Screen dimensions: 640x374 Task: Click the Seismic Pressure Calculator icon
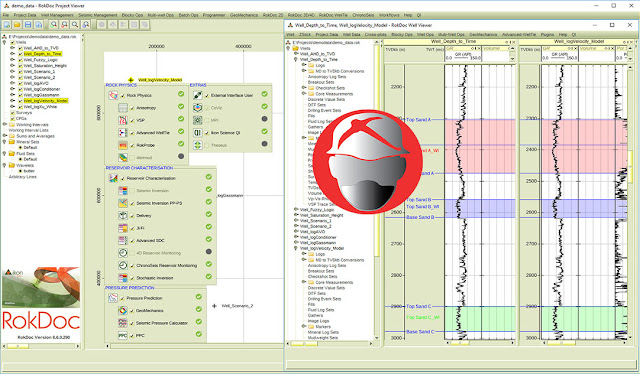click(123, 323)
